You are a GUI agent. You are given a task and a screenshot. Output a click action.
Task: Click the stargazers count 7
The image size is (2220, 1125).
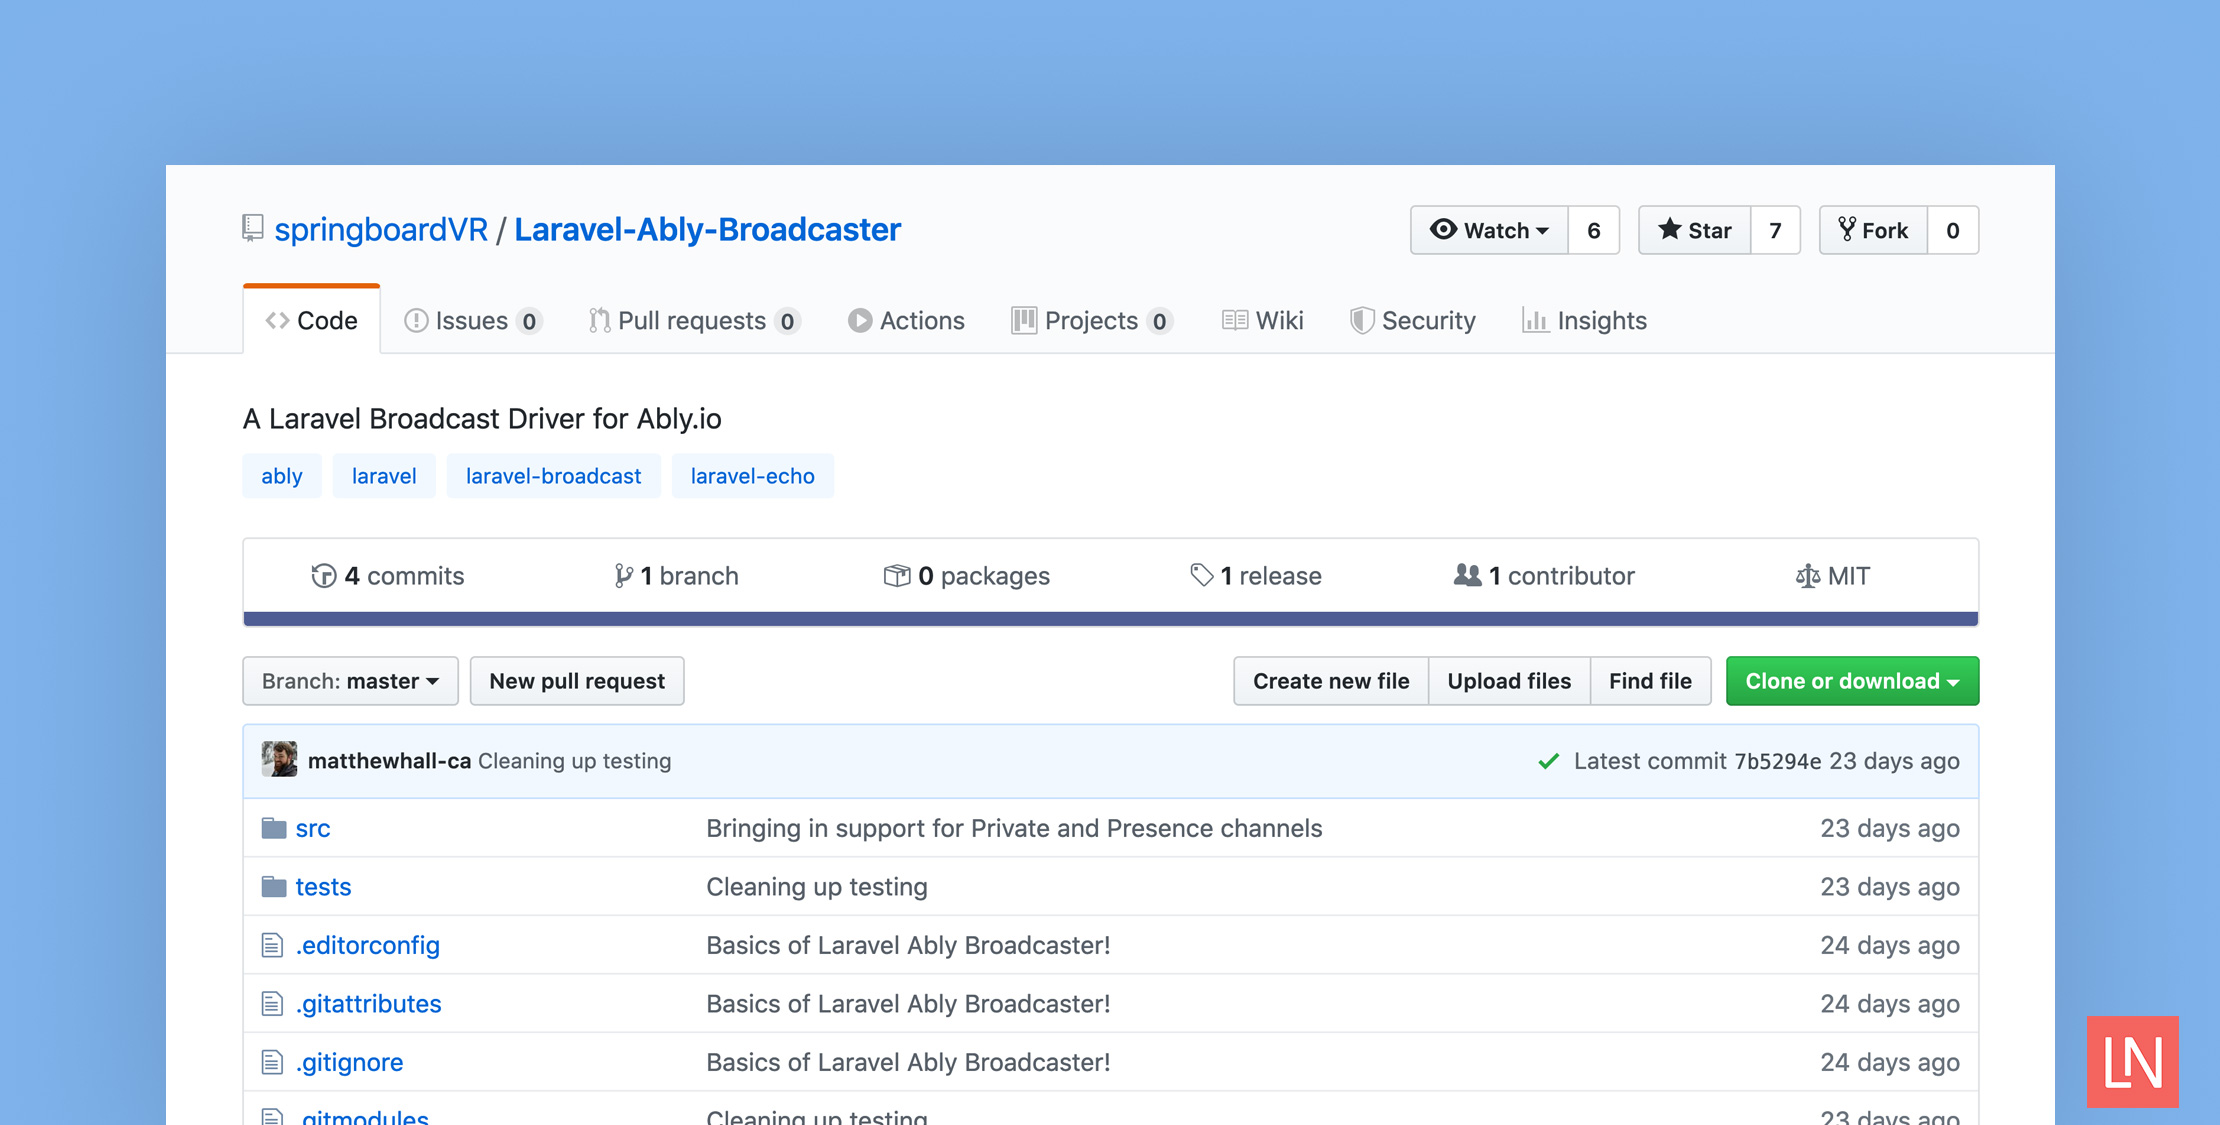tap(1775, 230)
